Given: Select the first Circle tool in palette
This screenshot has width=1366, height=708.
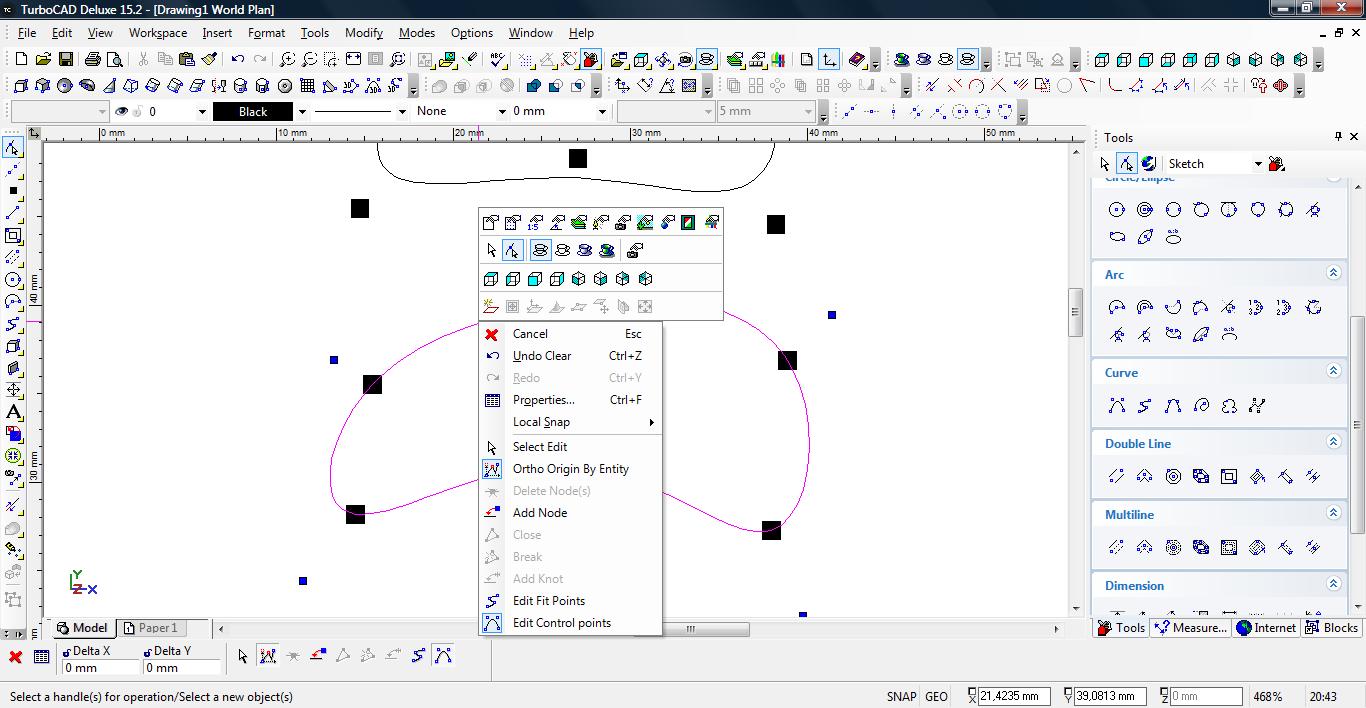Looking at the screenshot, I should pyautogui.click(x=1117, y=210).
